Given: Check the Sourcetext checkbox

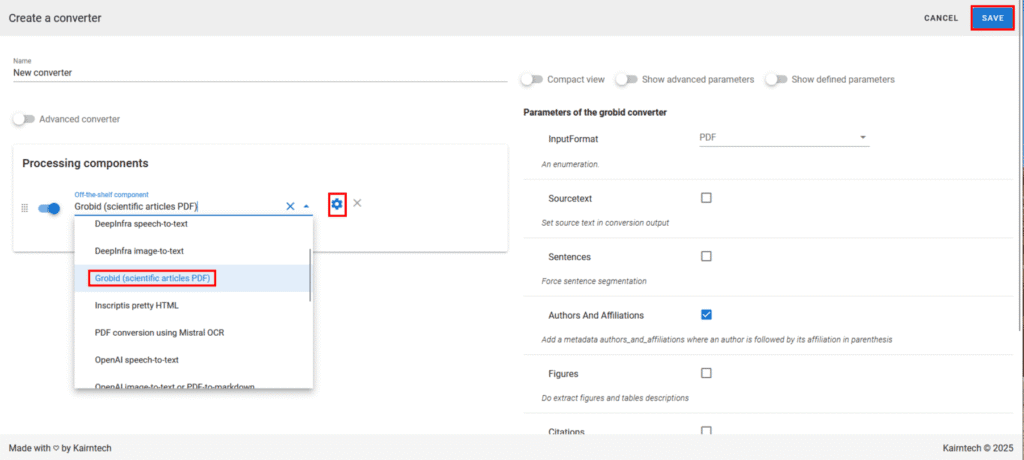Looking at the screenshot, I should pyautogui.click(x=706, y=198).
